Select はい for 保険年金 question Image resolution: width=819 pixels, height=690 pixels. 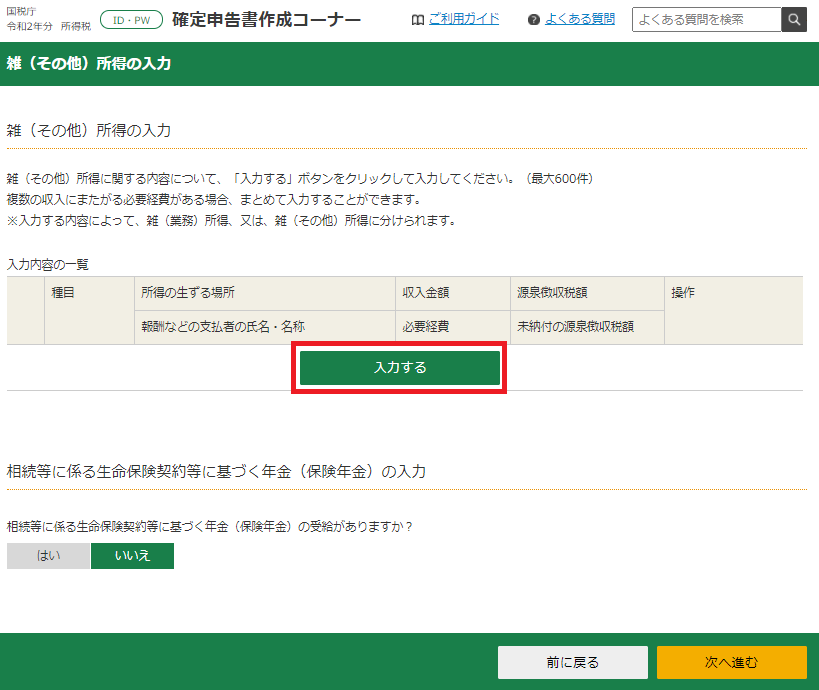(x=48, y=556)
